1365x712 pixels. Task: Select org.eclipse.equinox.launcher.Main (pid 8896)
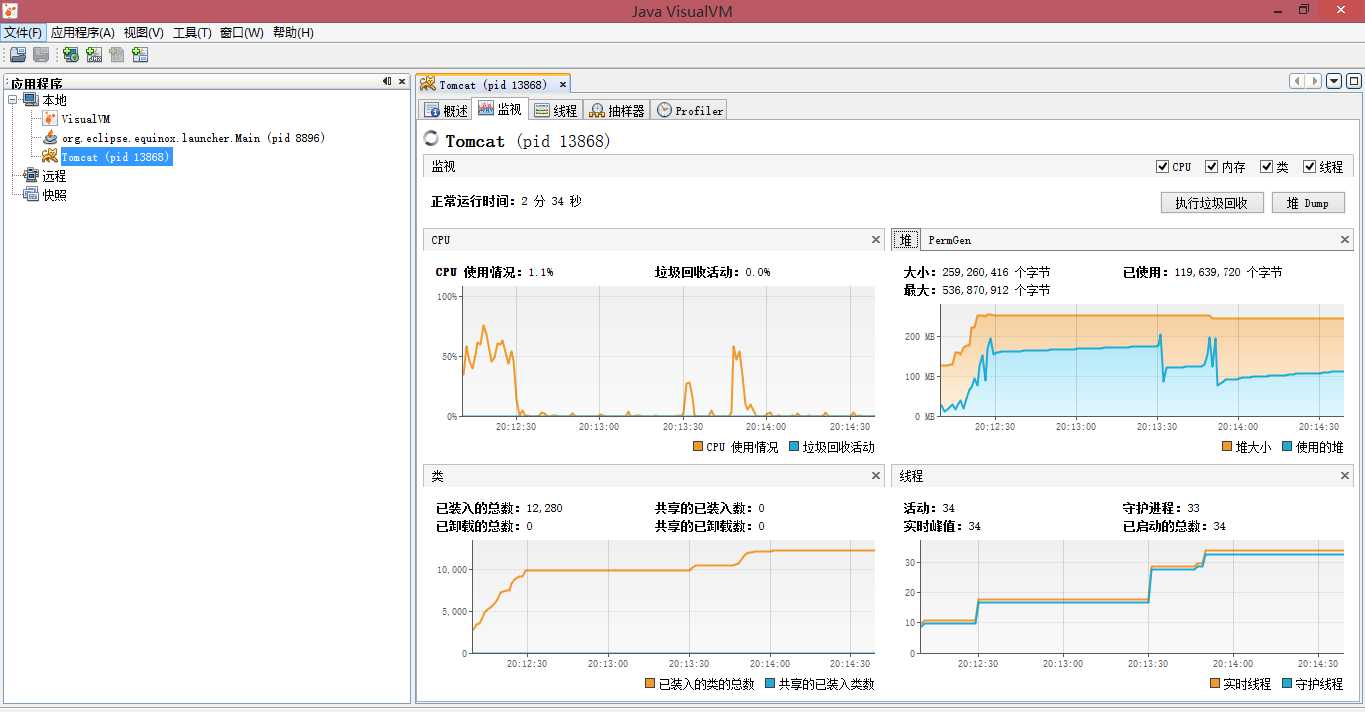193,138
